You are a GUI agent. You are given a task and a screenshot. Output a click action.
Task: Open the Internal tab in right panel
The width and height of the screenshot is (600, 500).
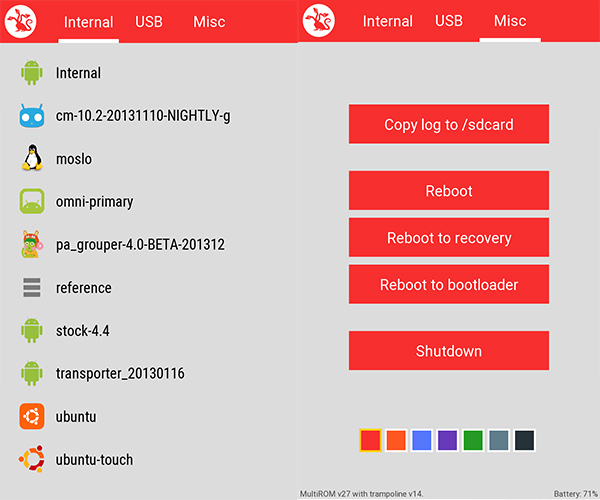pyautogui.click(x=388, y=21)
